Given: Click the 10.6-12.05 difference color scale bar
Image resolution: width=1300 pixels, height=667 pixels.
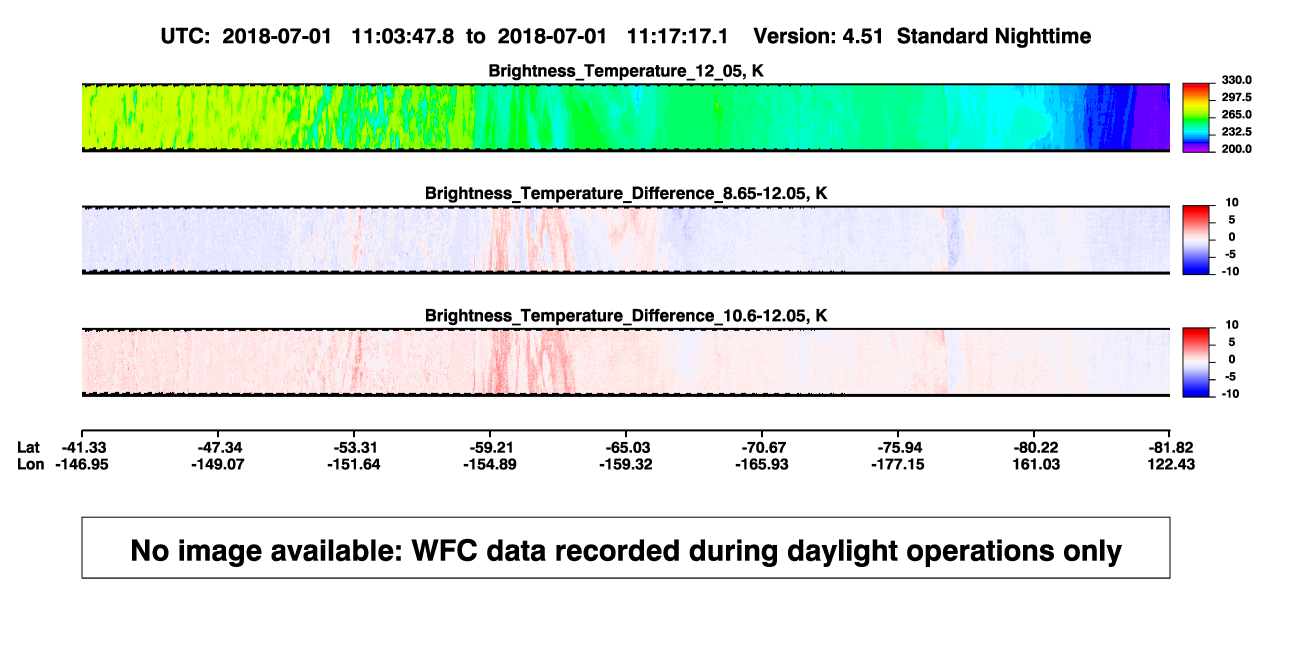Looking at the screenshot, I should point(1196,362).
